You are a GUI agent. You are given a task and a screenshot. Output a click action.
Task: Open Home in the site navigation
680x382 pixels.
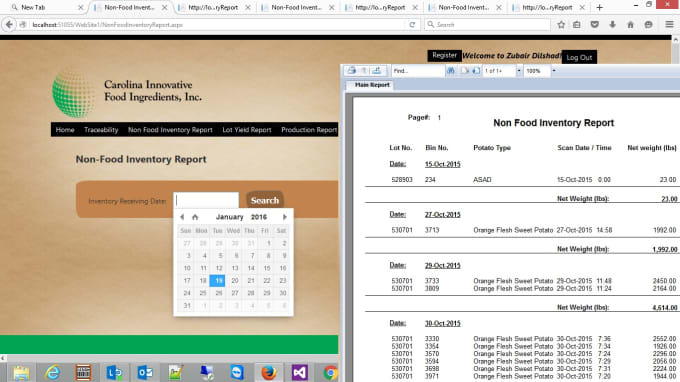[65, 130]
